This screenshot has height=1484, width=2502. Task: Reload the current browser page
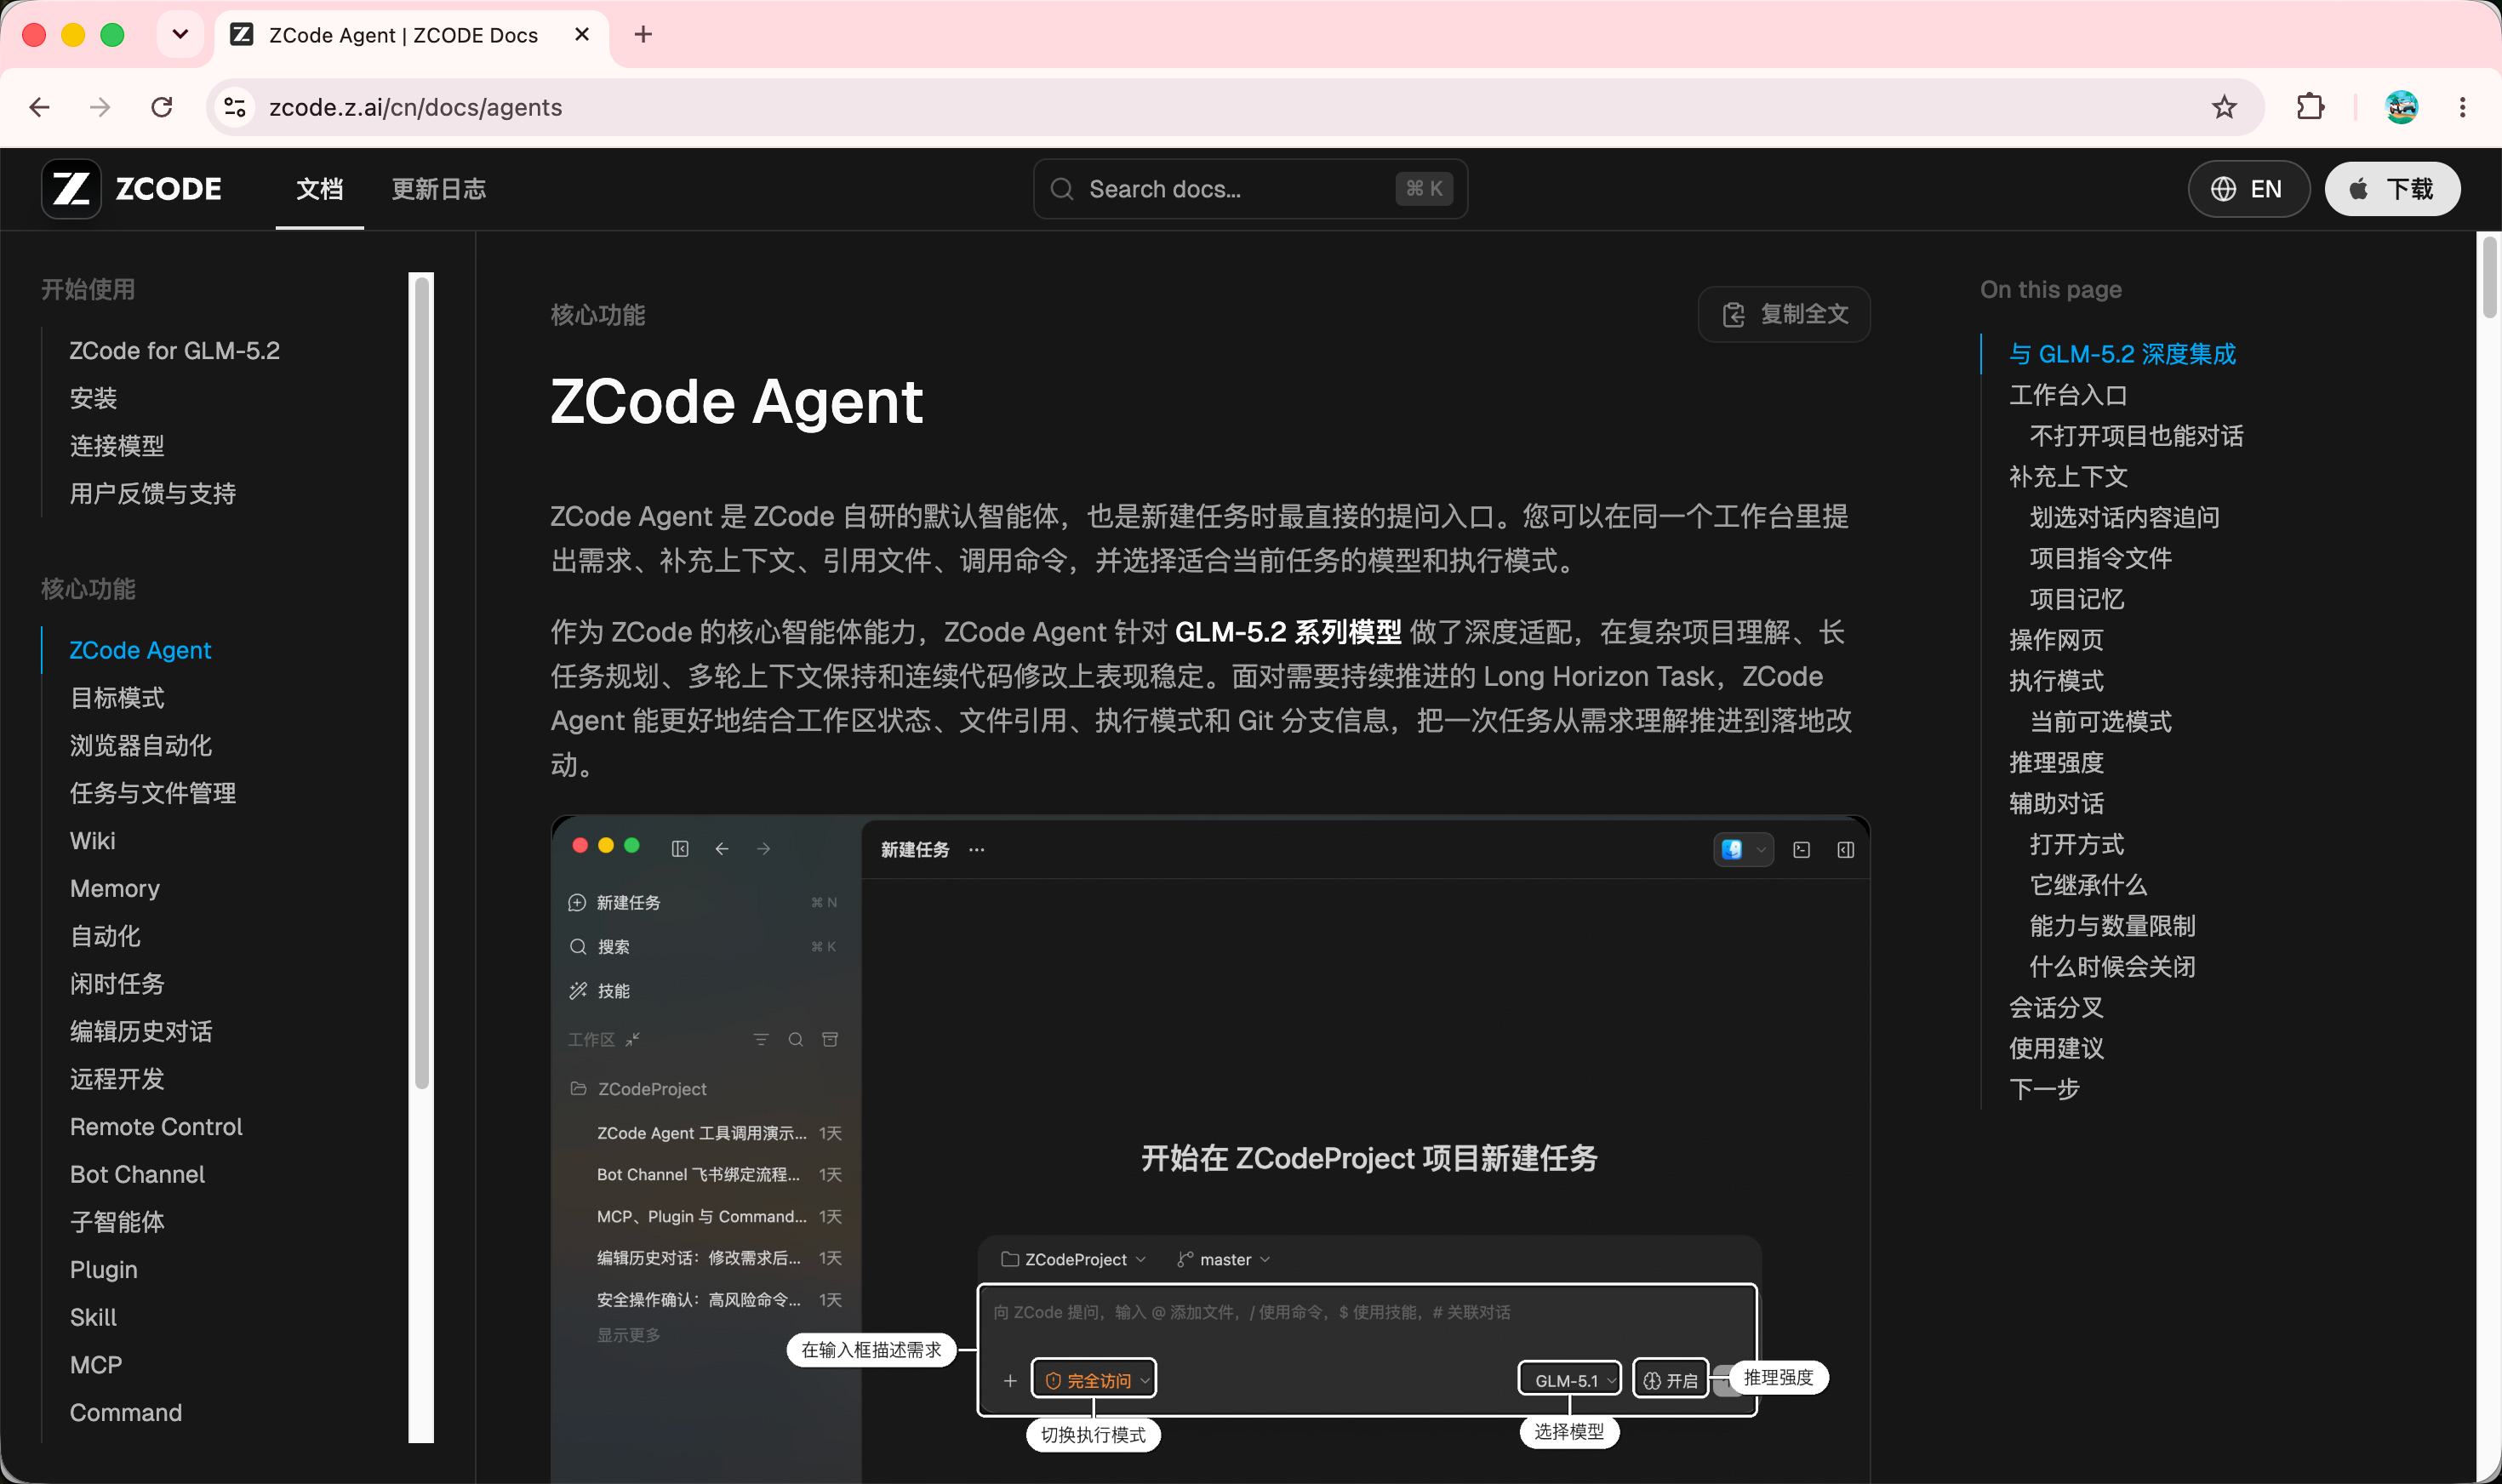click(x=162, y=107)
